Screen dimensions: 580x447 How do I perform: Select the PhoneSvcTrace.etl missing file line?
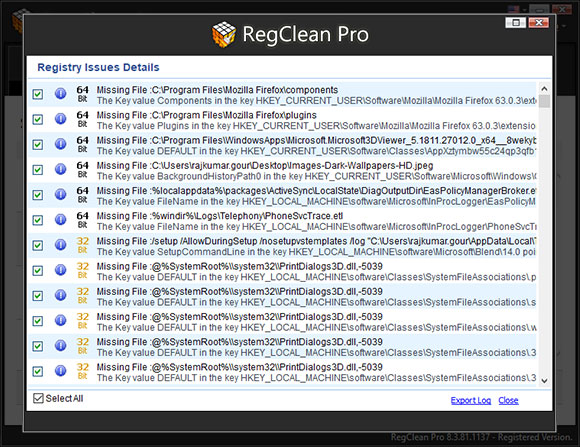[x=220, y=216]
